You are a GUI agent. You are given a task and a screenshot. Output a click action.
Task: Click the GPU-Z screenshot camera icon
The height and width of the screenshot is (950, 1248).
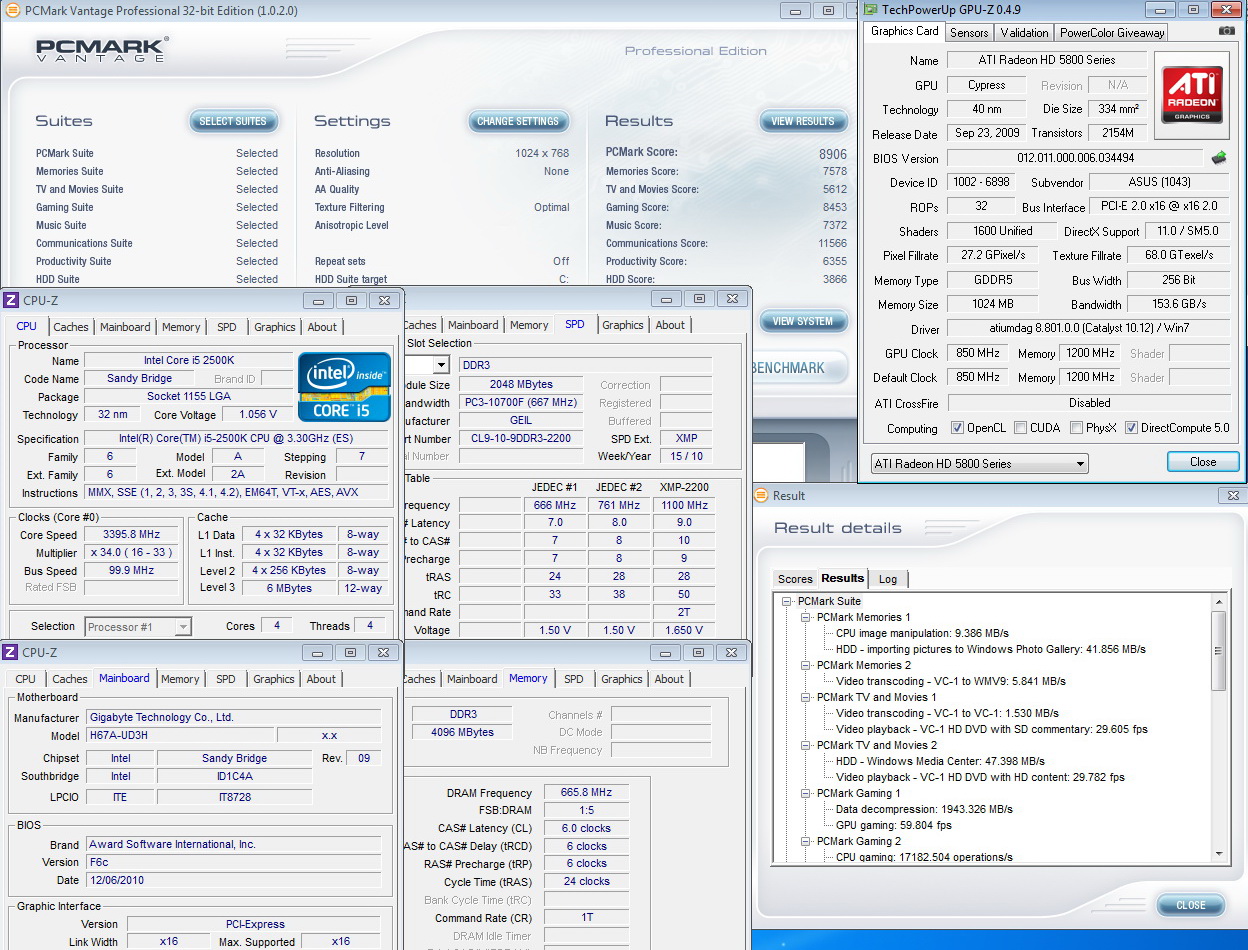1226,31
